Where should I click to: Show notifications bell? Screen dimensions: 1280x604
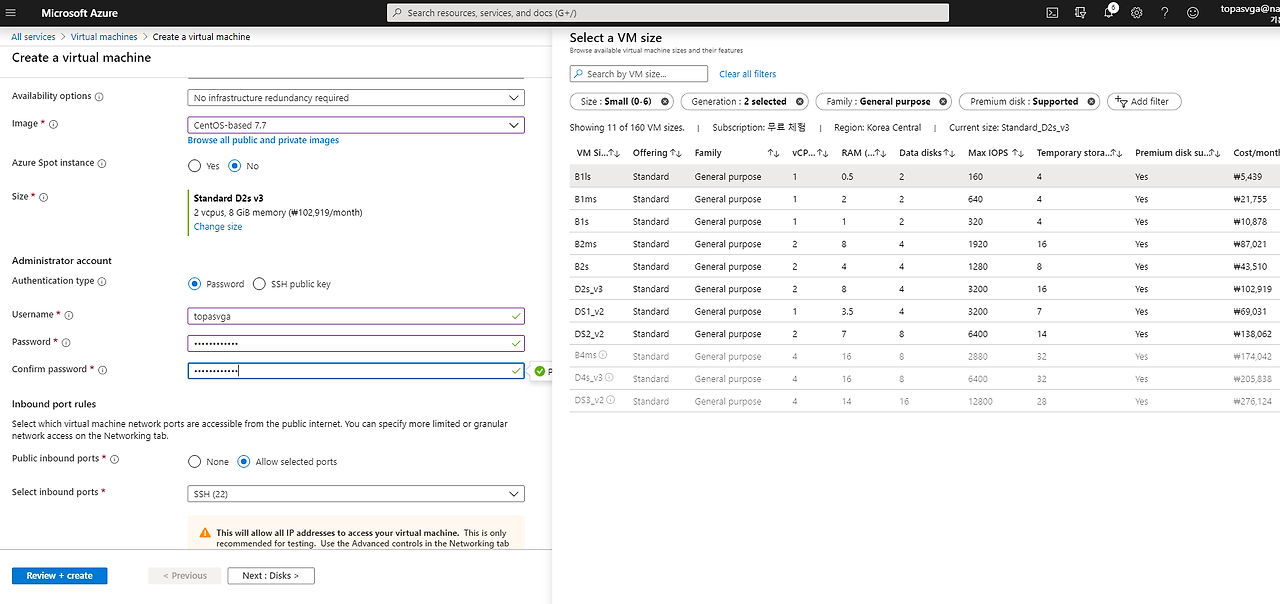[1109, 13]
